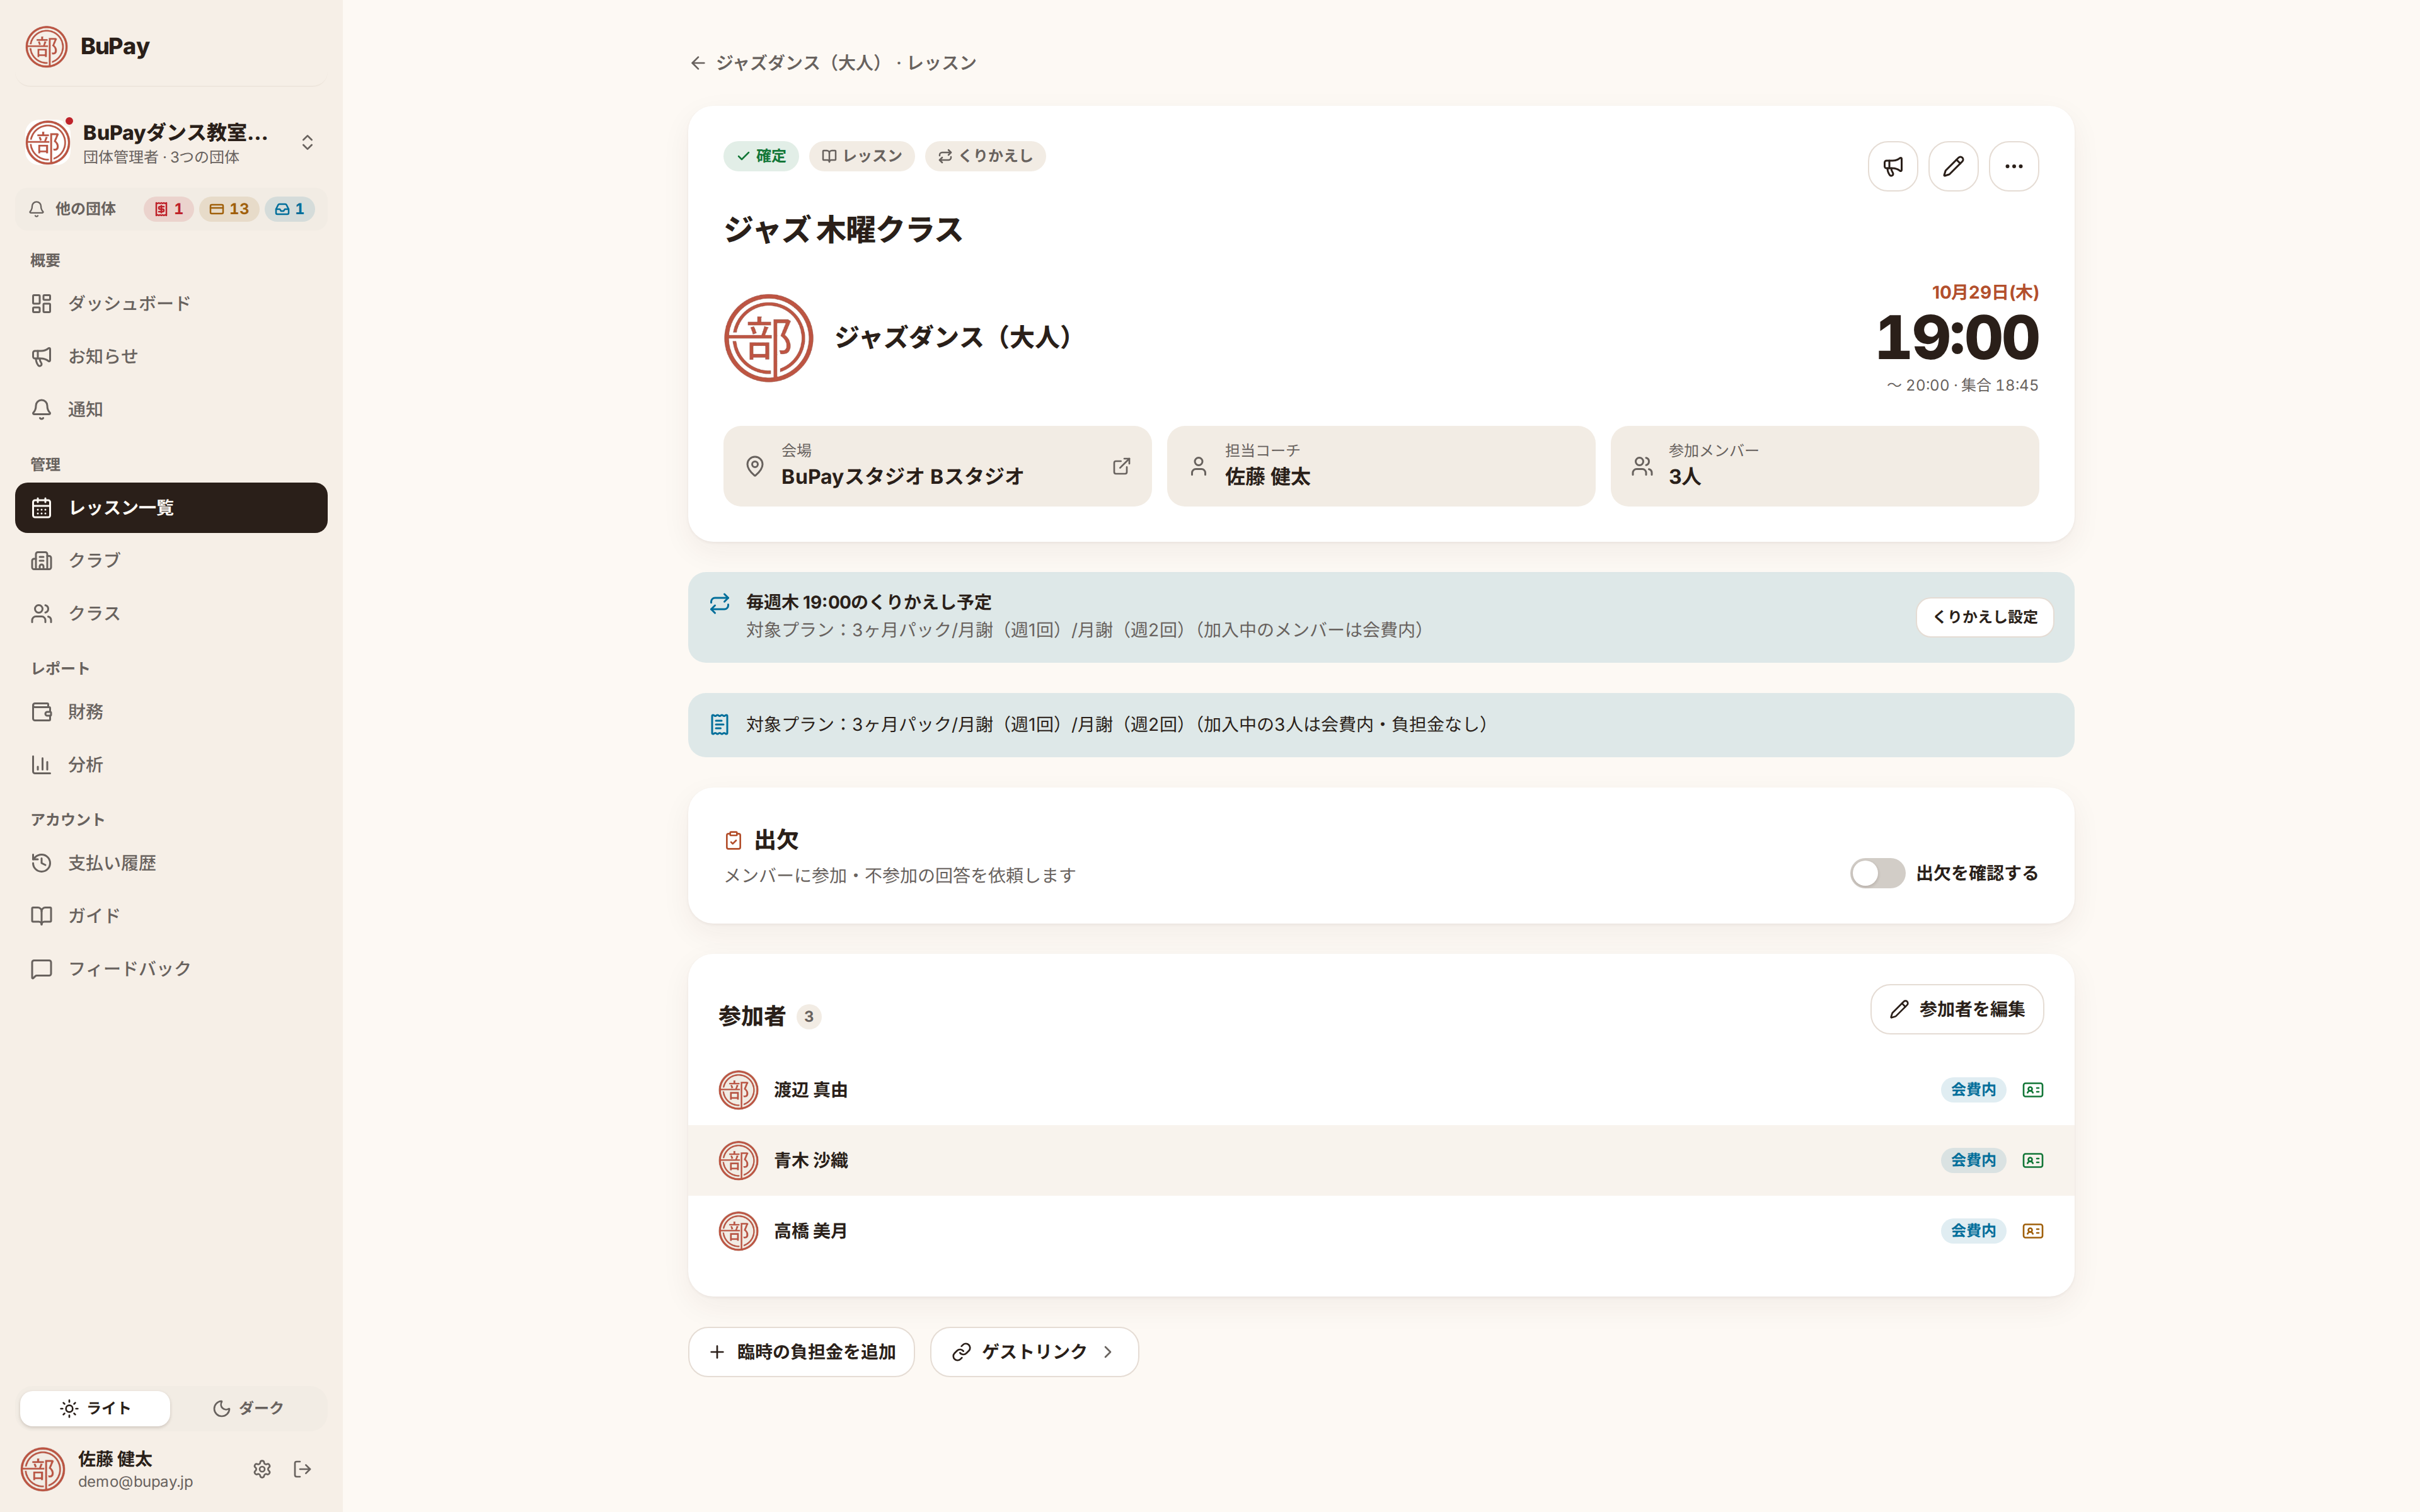This screenshot has height=1512, width=2420.
Task: Click the logout icon at sidebar bottom
Action: tap(302, 1469)
